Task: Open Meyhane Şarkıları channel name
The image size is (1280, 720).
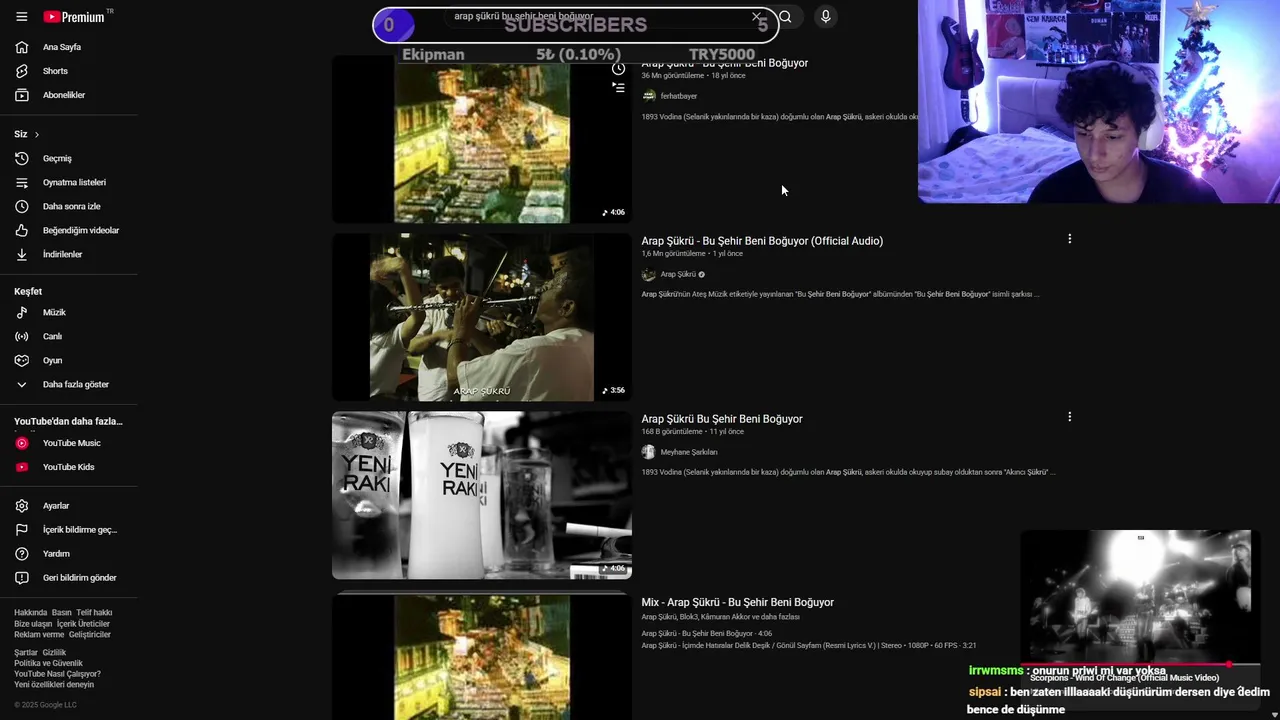Action: point(689,452)
